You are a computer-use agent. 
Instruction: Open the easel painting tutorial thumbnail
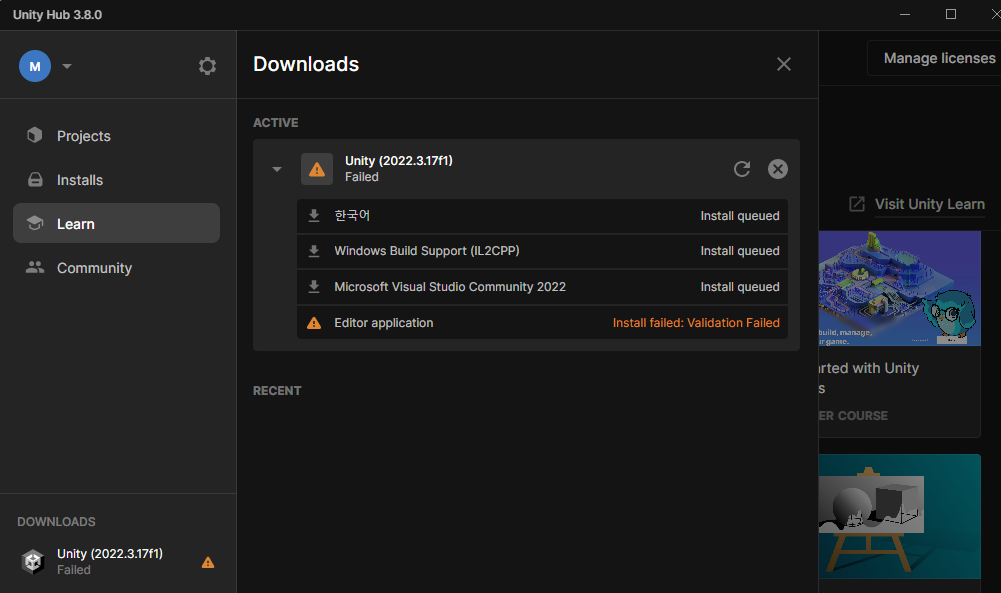tap(899, 516)
